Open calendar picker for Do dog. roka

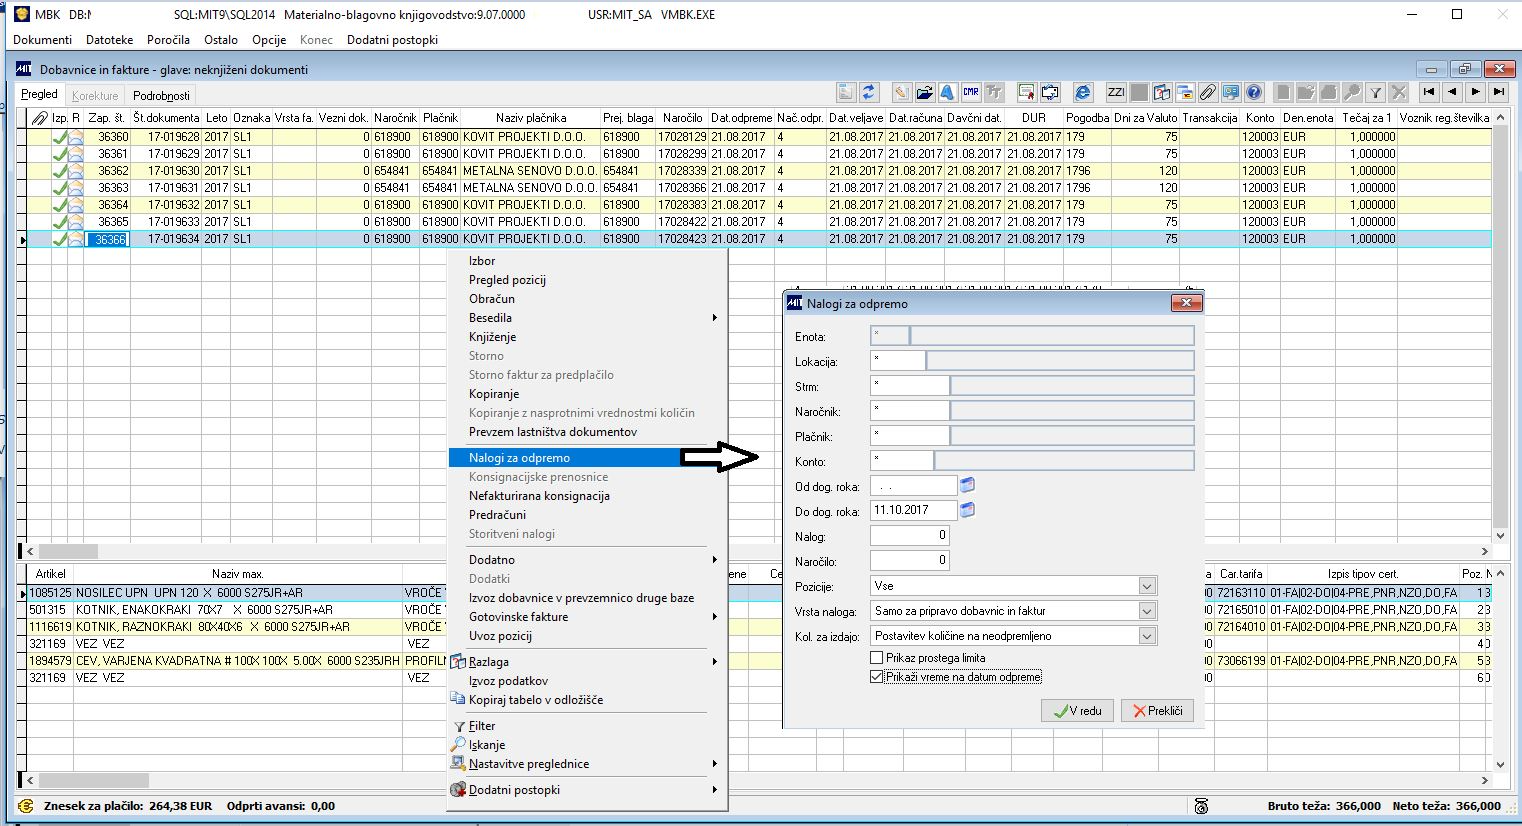967,510
